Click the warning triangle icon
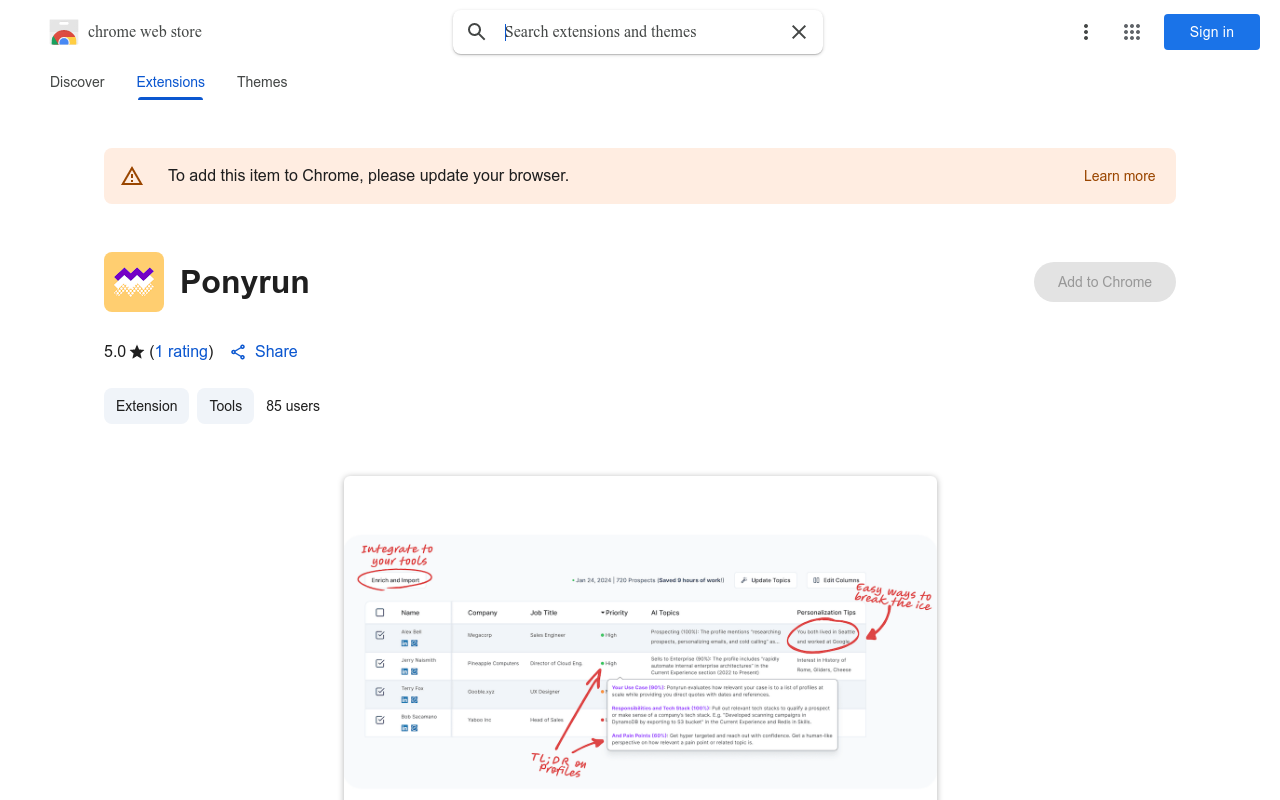The image size is (1280, 800). 132,176
